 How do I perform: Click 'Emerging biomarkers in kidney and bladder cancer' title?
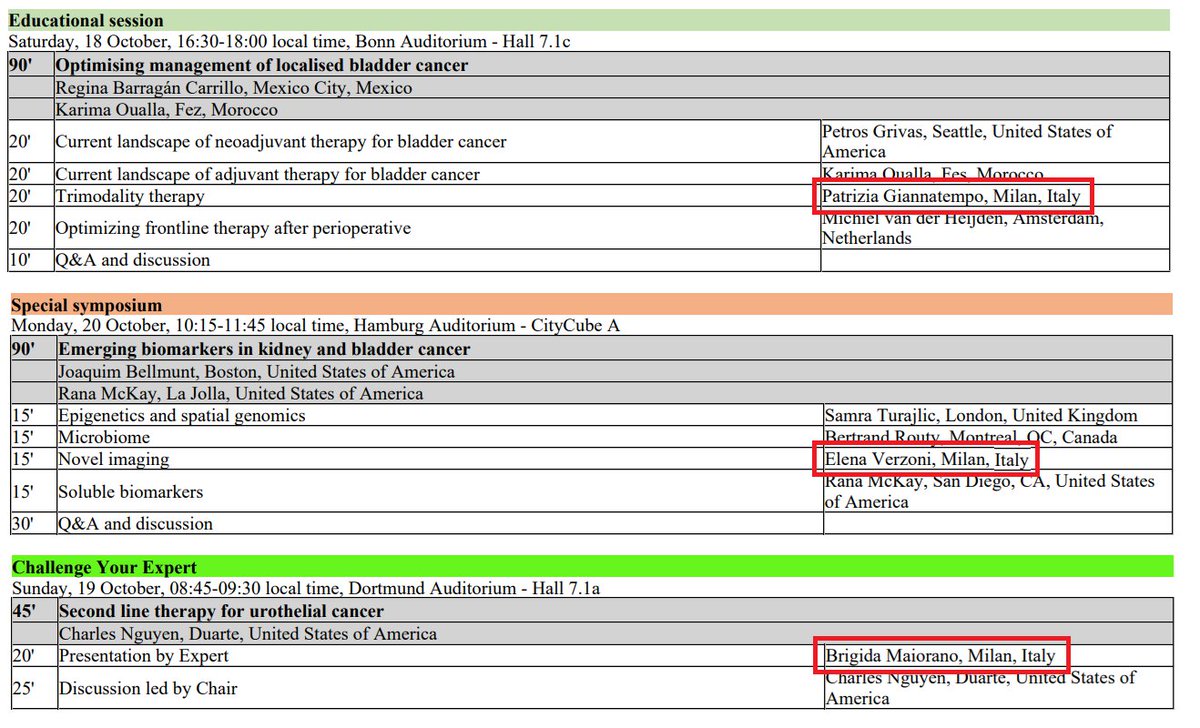pyautogui.click(x=264, y=349)
